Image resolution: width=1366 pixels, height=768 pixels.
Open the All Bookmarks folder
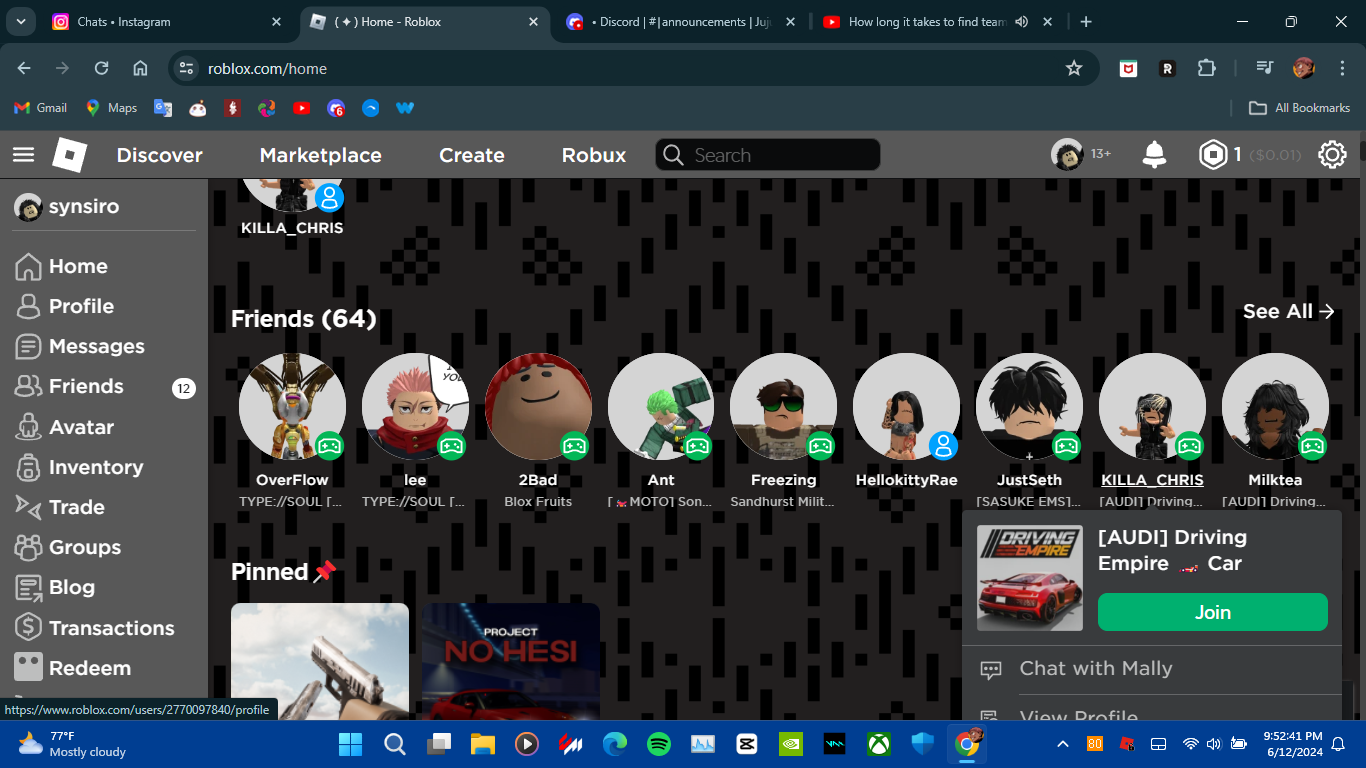click(1300, 108)
